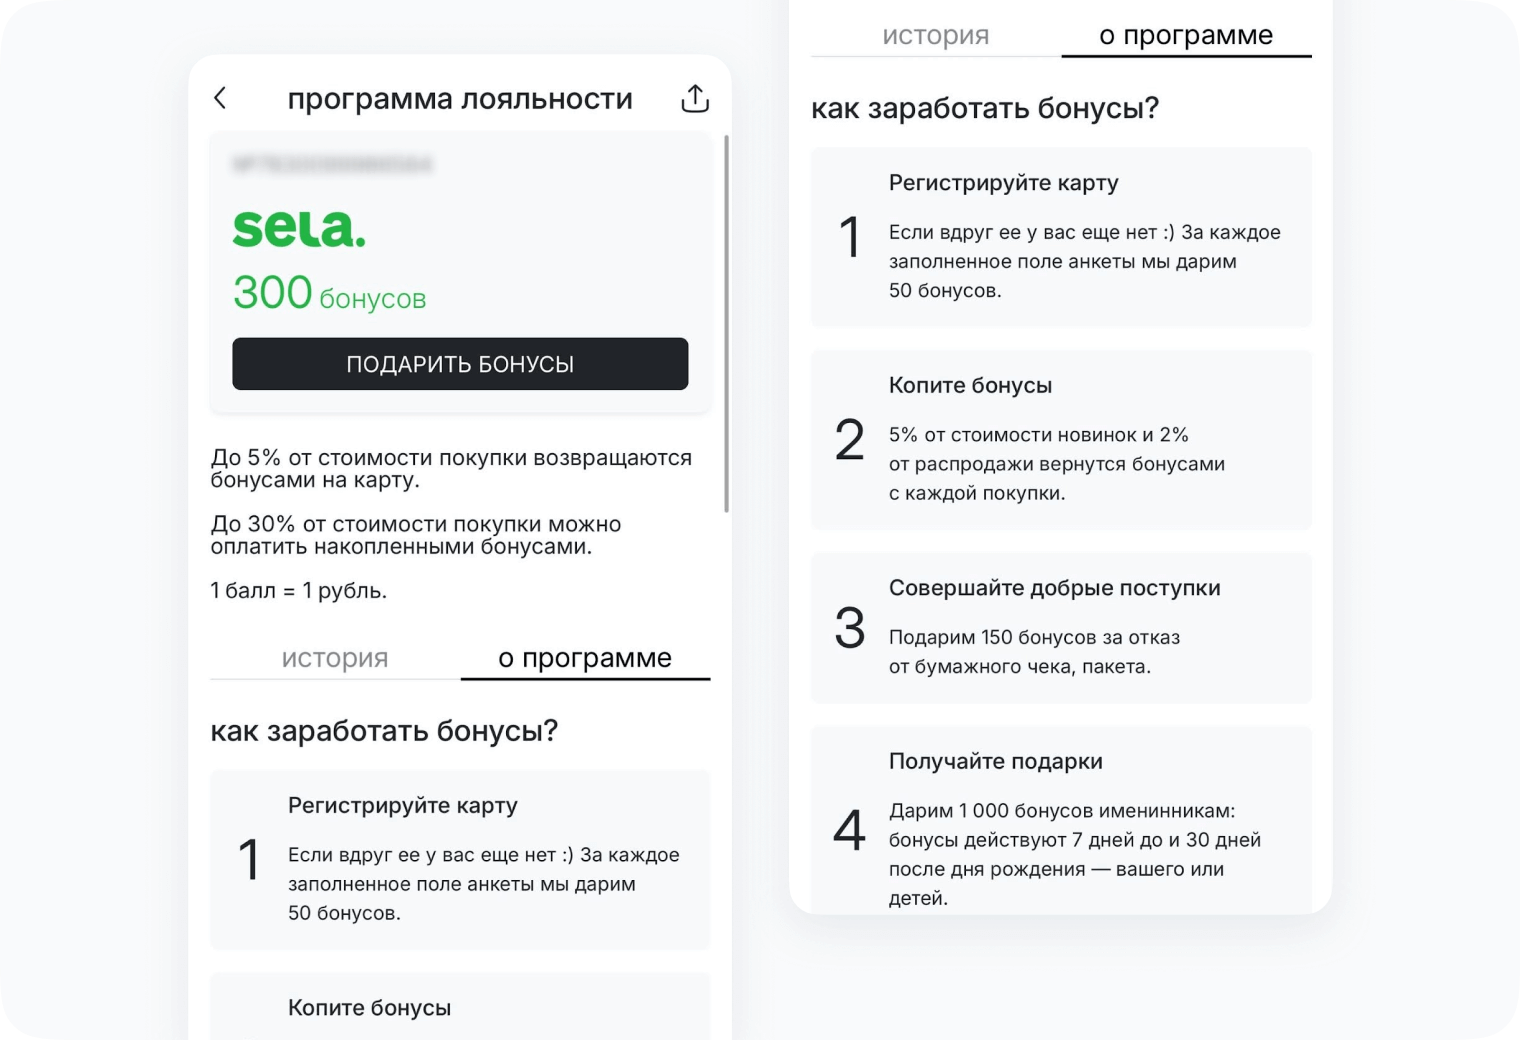Open the Совершайте добрые поступки card
Screen dimensions: 1520x1040
(1061, 628)
